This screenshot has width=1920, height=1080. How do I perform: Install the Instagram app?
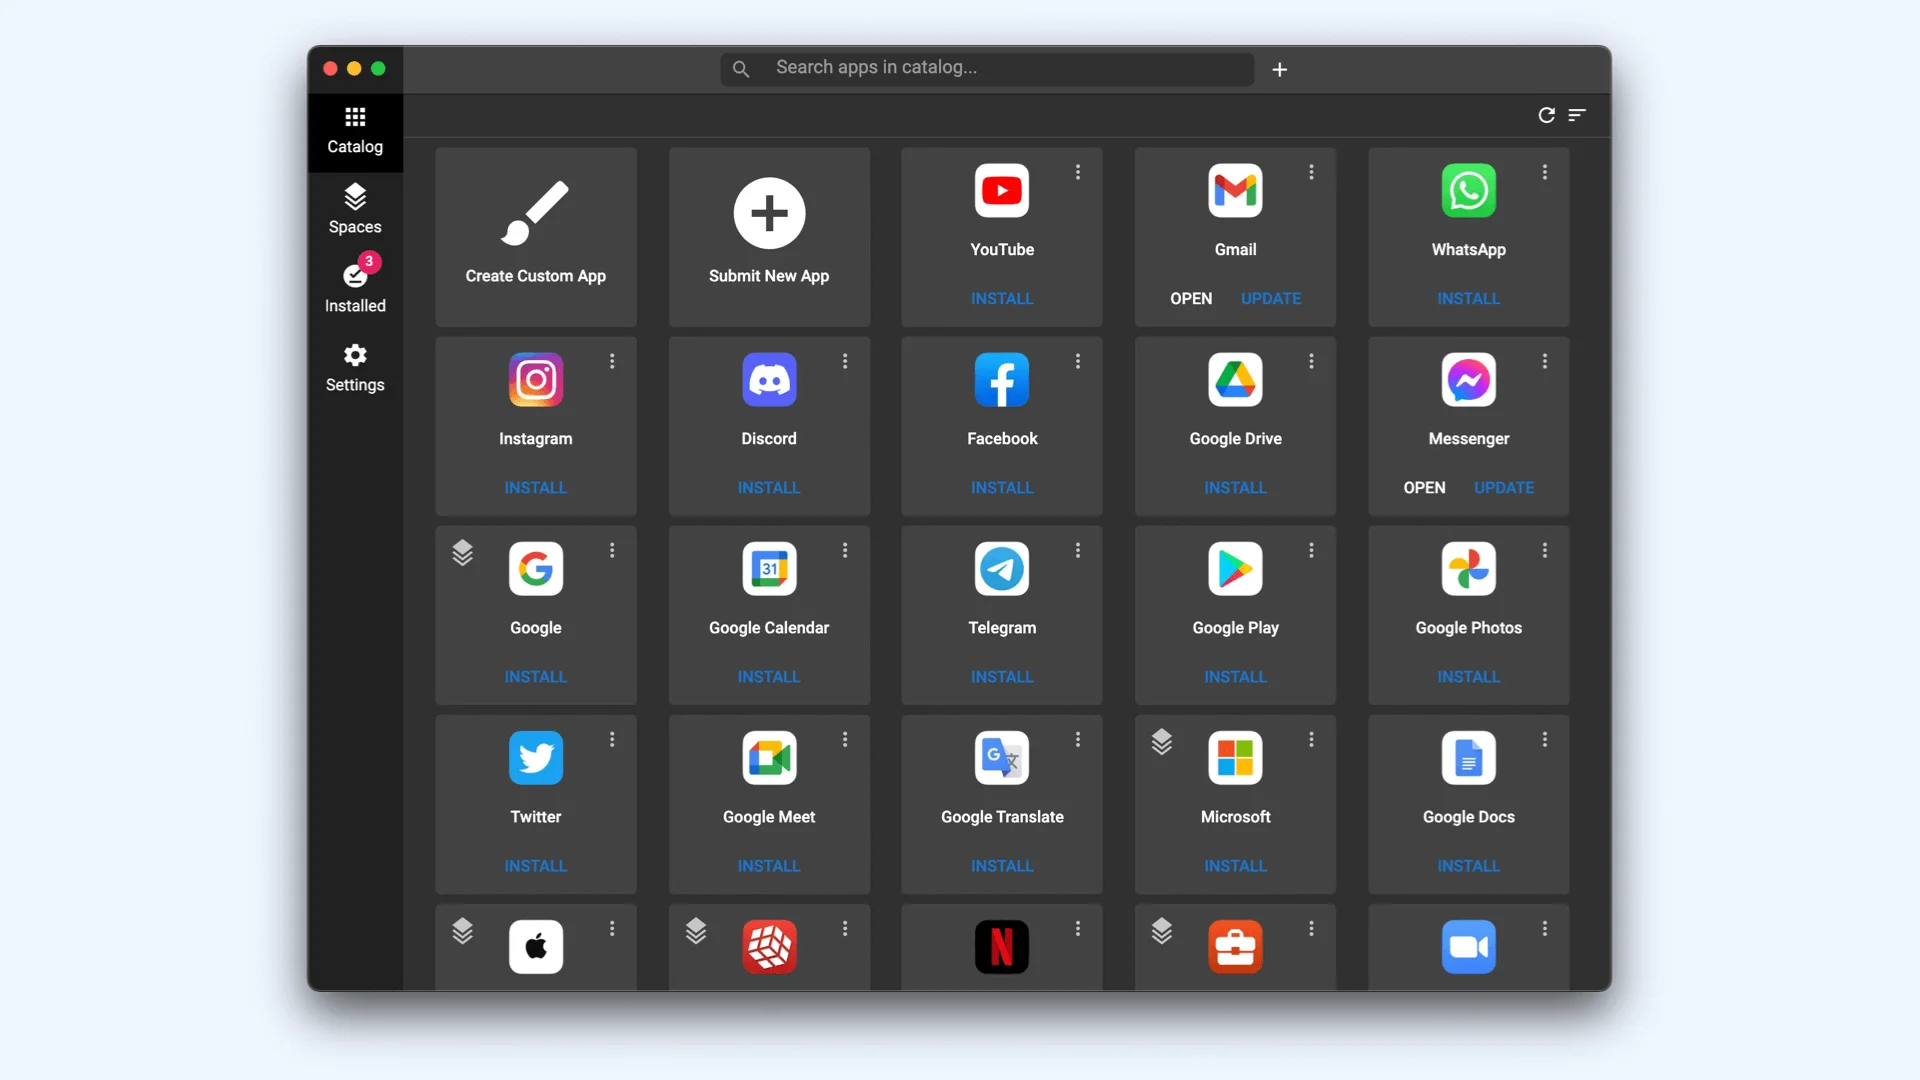point(536,487)
